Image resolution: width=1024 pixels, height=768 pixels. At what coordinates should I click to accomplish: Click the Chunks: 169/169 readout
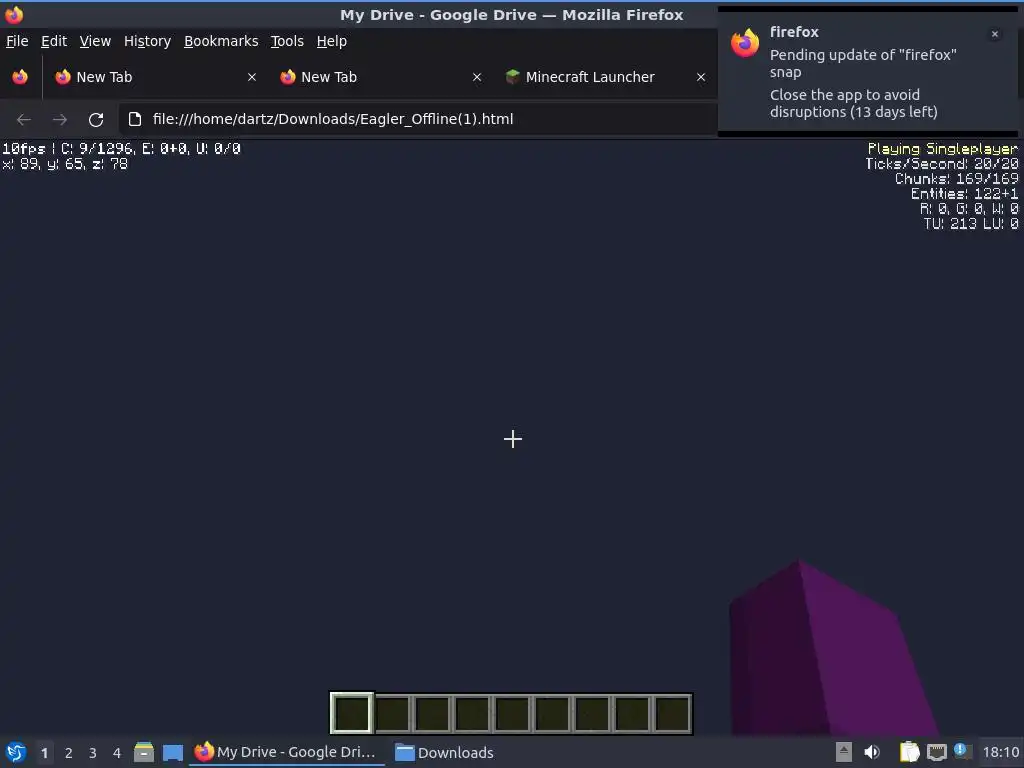click(x=957, y=179)
